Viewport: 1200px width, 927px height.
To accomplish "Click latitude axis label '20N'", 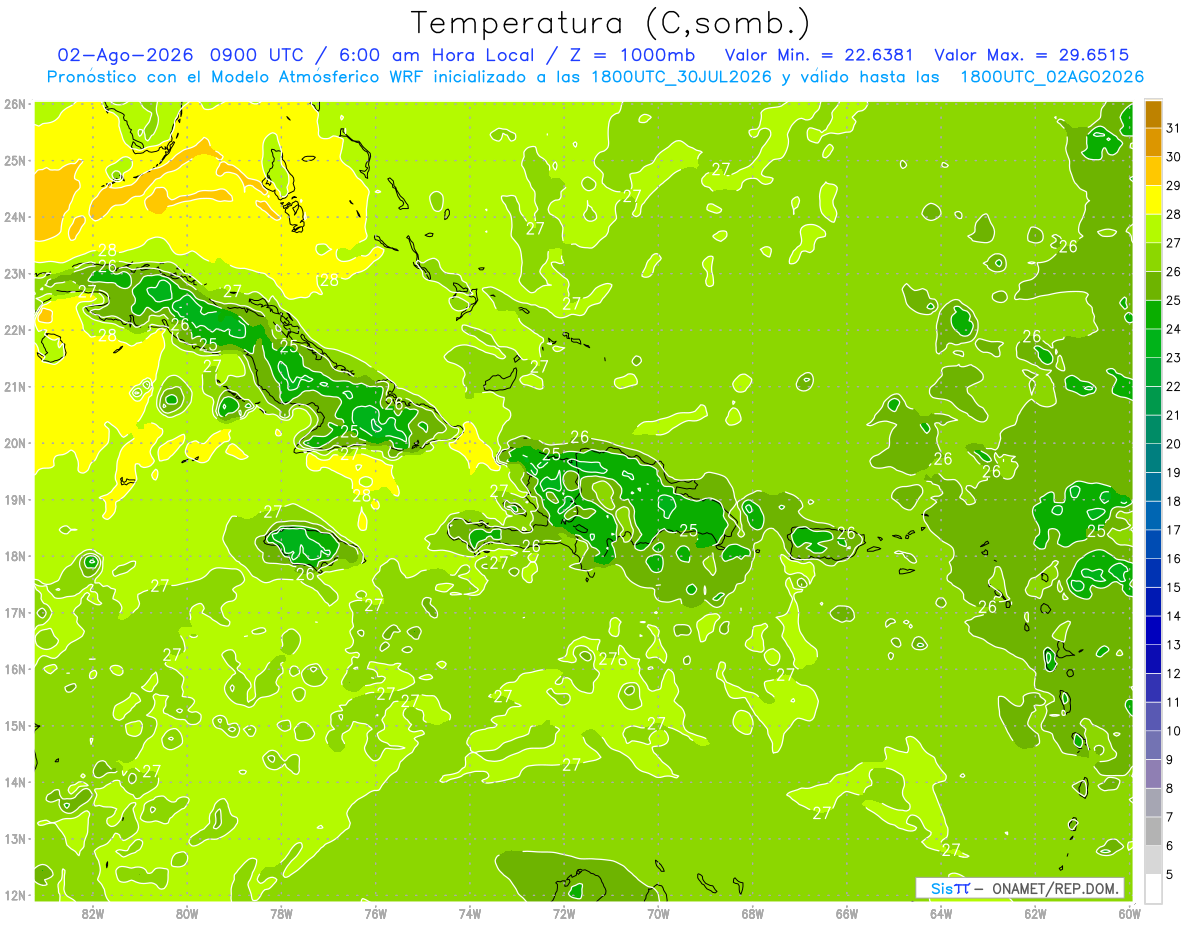I will (x=15, y=443).
